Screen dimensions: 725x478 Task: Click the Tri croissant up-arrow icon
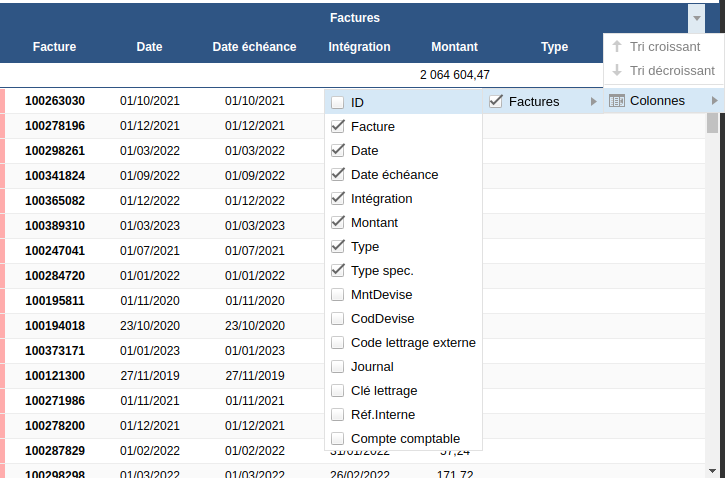(x=617, y=46)
